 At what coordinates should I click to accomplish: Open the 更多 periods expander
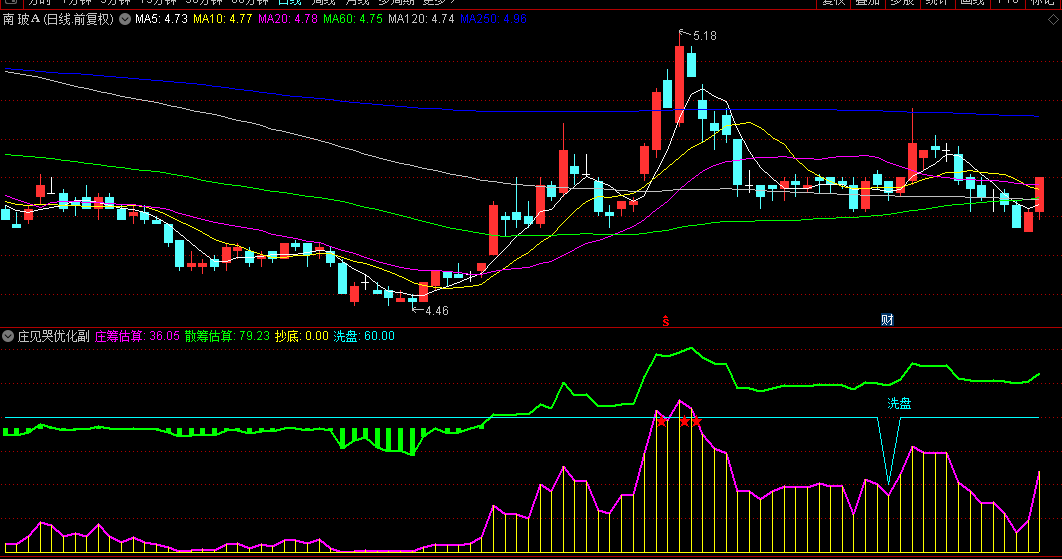point(438,3)
